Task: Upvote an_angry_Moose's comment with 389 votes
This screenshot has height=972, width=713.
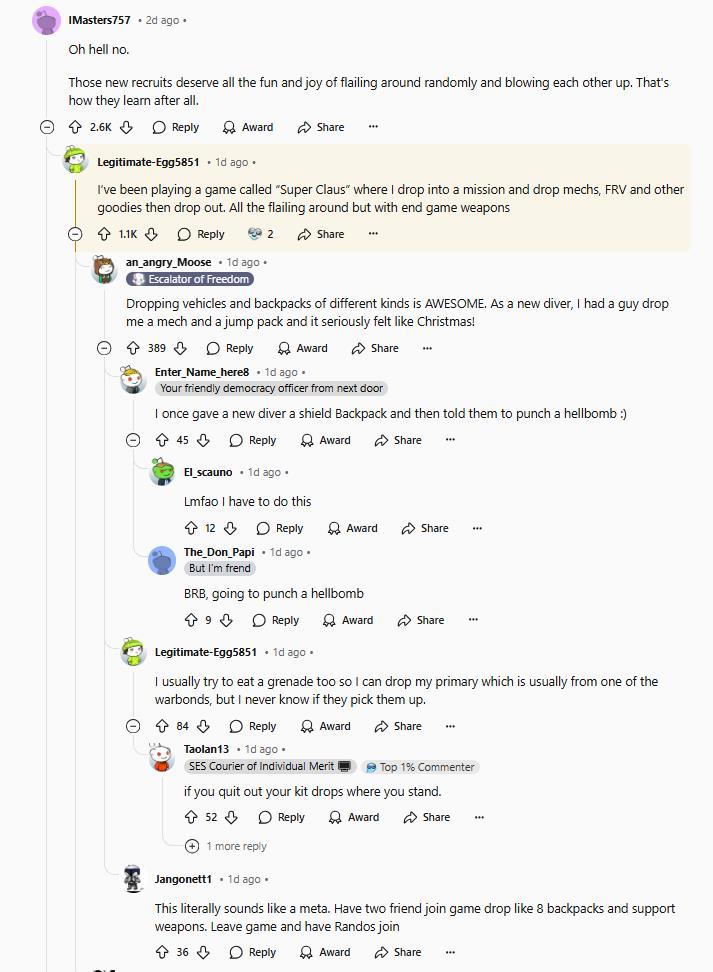Action: pos(133,348)
